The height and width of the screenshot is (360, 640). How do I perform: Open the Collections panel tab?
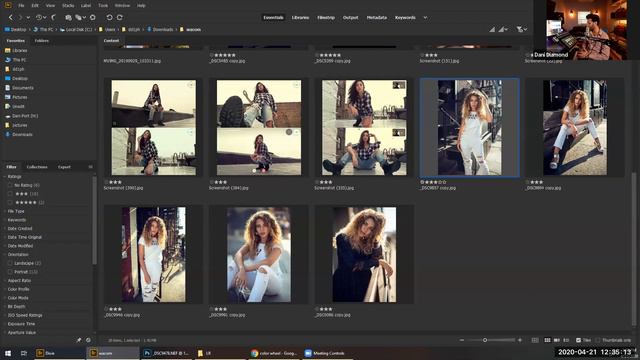tap(37, 167)
